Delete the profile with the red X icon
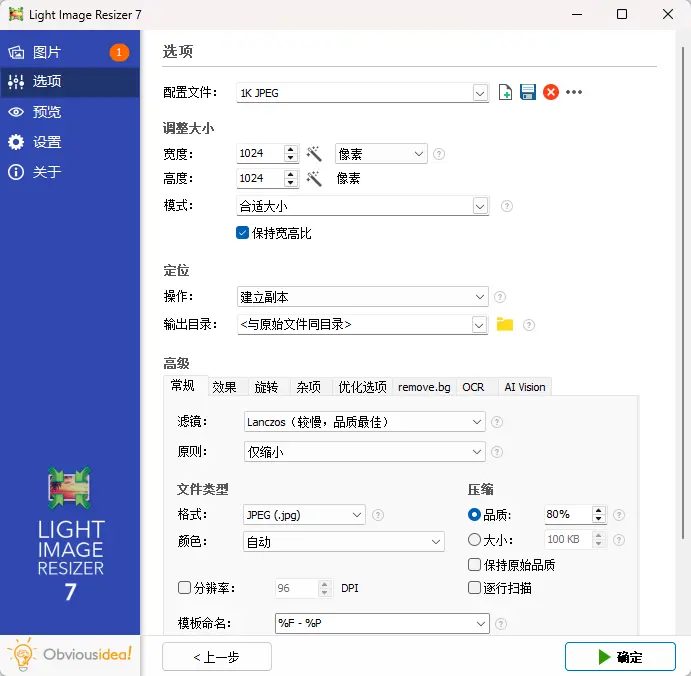The width and height of the screenshot is (691, 676). 550,93
